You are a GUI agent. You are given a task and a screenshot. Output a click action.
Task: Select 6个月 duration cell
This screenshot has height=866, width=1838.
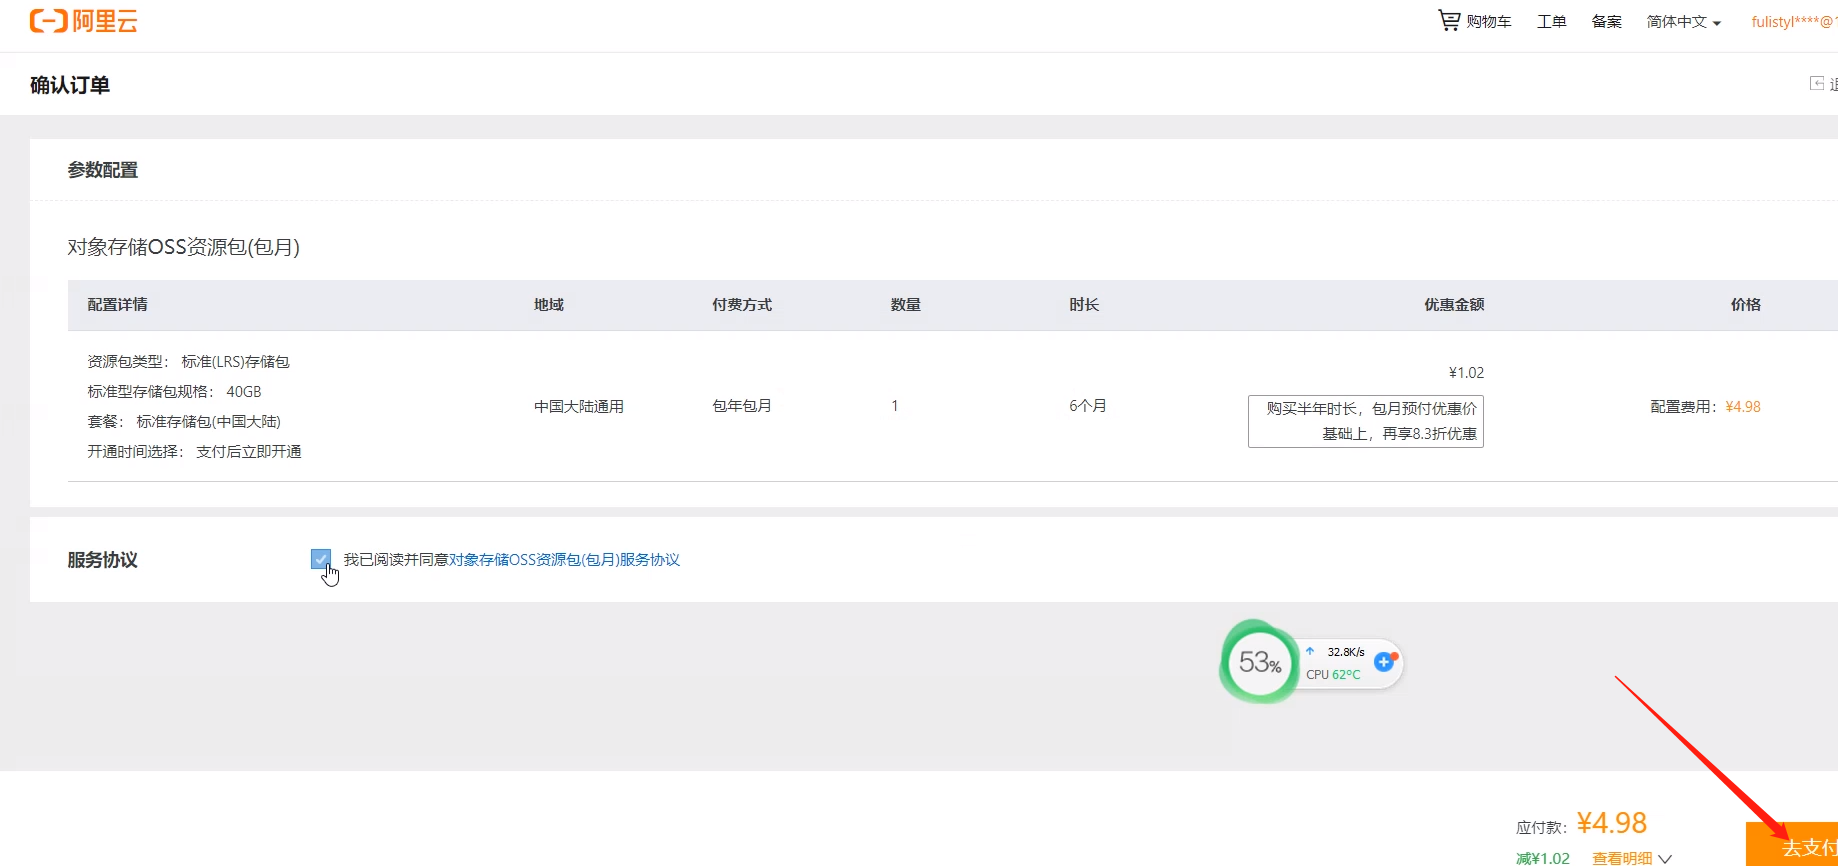tap(1088, 405)
